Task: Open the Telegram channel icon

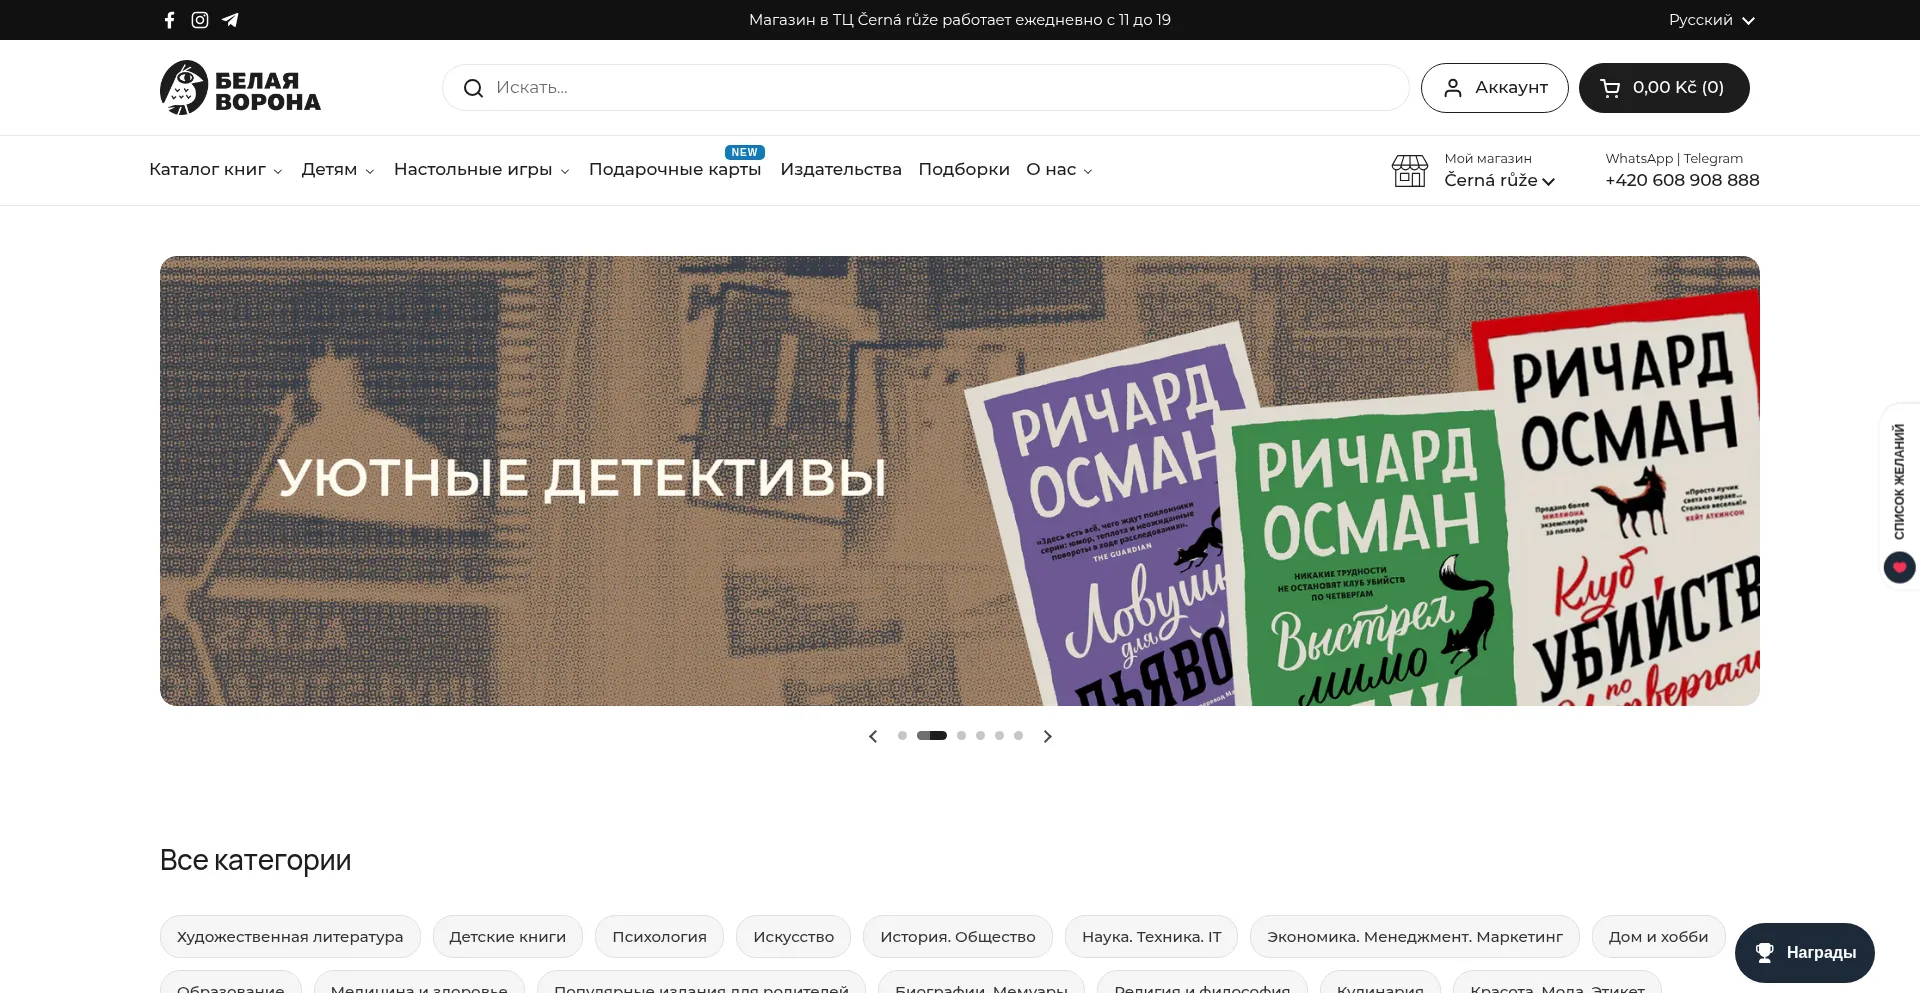Action: click(230, 20)
